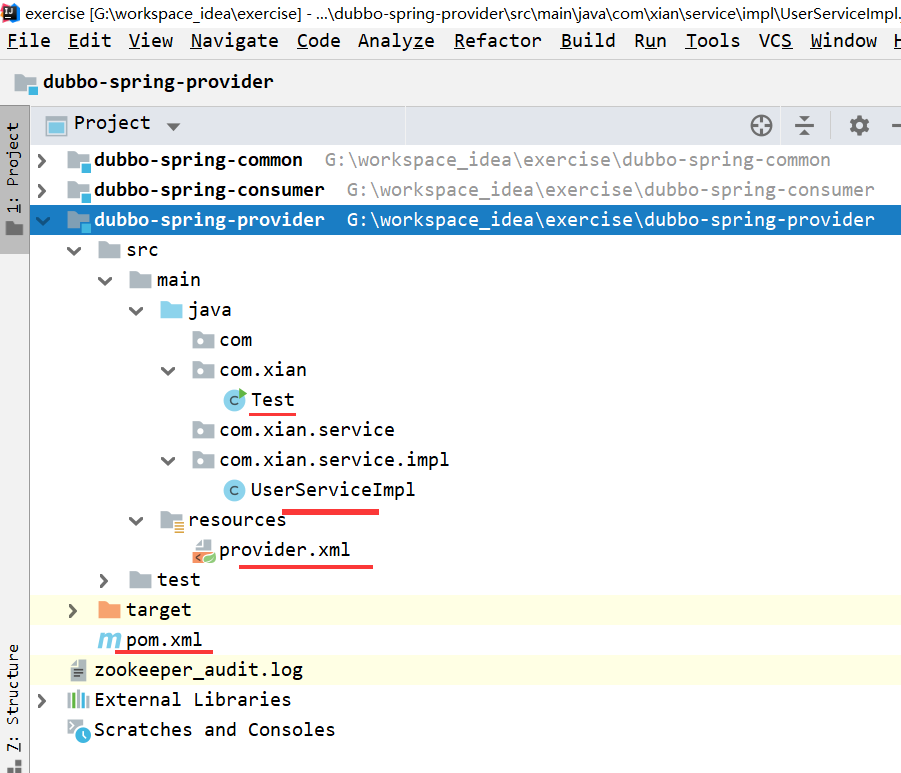The height and width of the screenshot is (773, 901).
Task: Open the Edit menu
Action: (x=89, y=41)
